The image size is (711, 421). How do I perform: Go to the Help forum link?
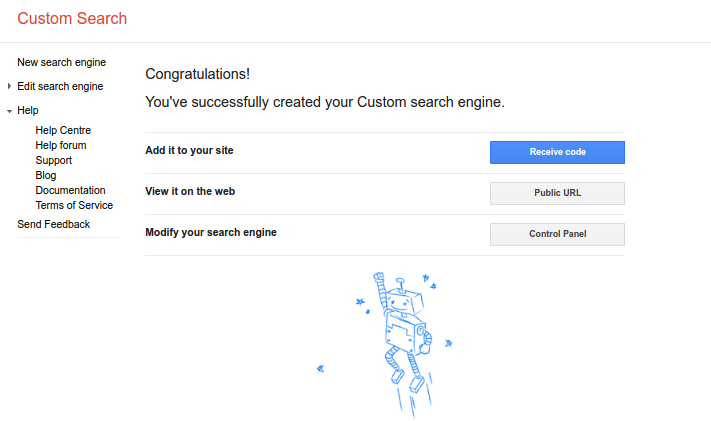click(x=60, y=145)
